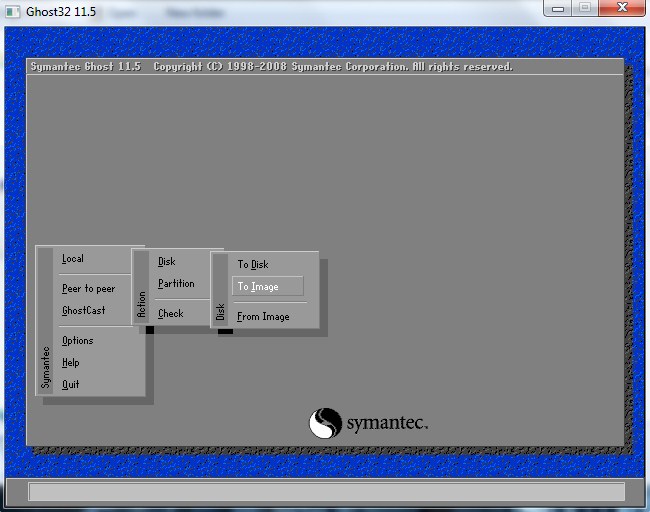Click the bottom status bar field

tap(327, 492)
